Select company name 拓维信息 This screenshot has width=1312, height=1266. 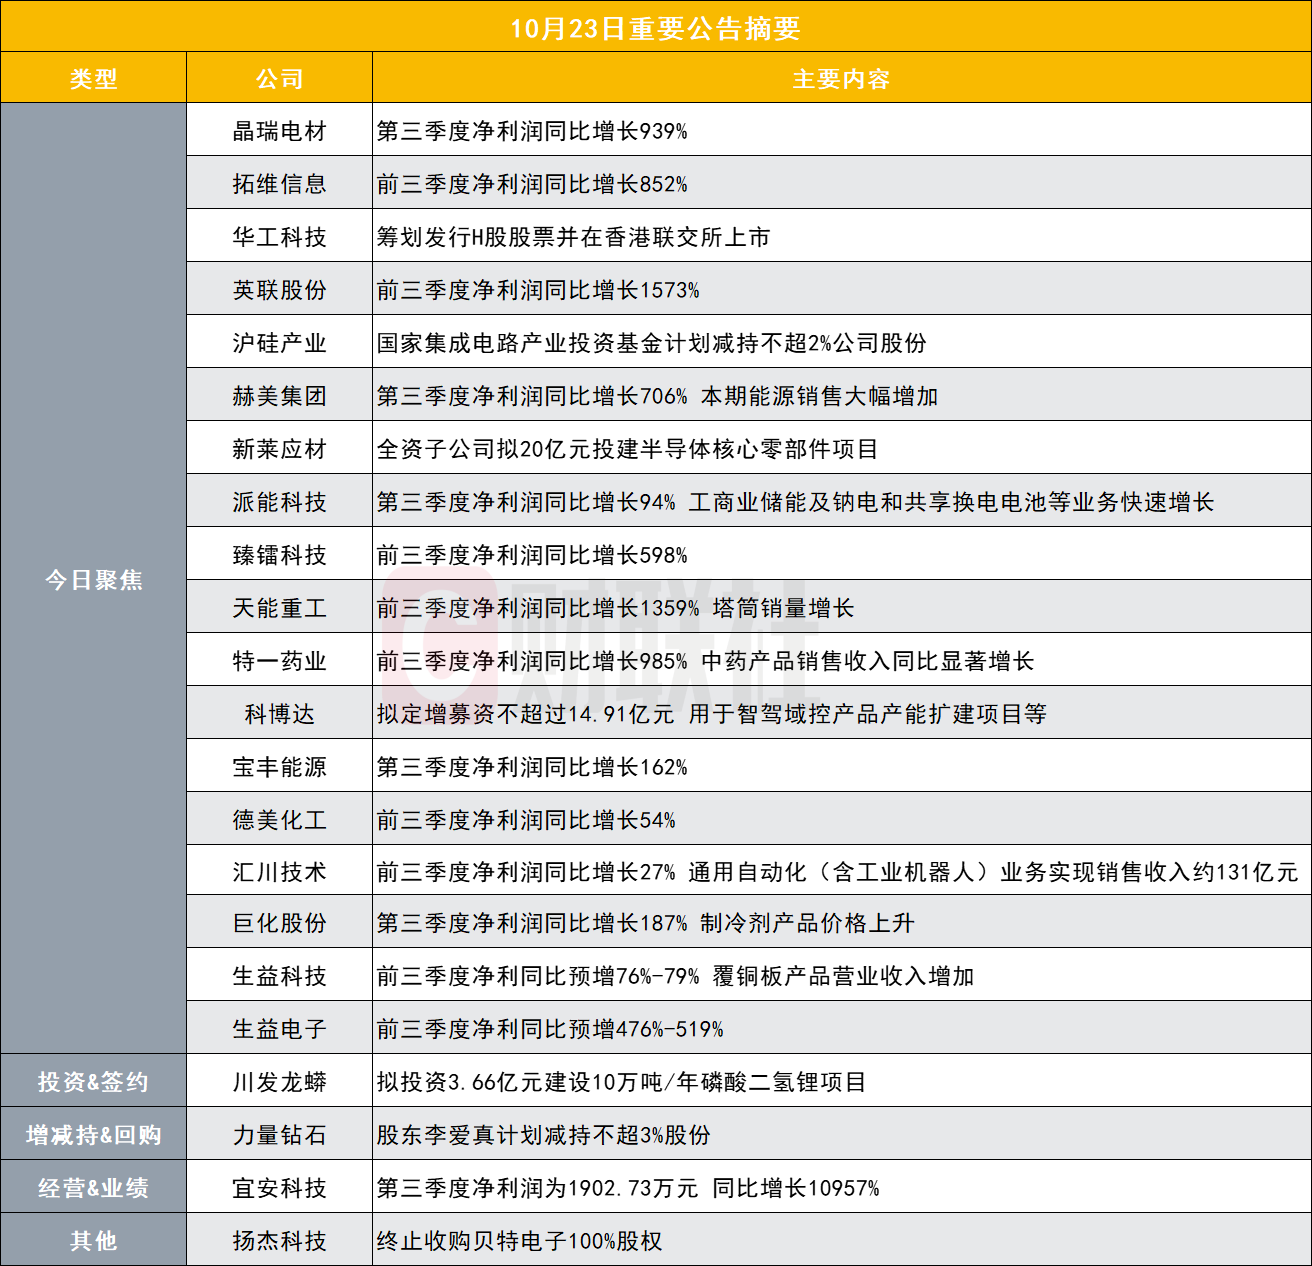click(x=280, y=184)
